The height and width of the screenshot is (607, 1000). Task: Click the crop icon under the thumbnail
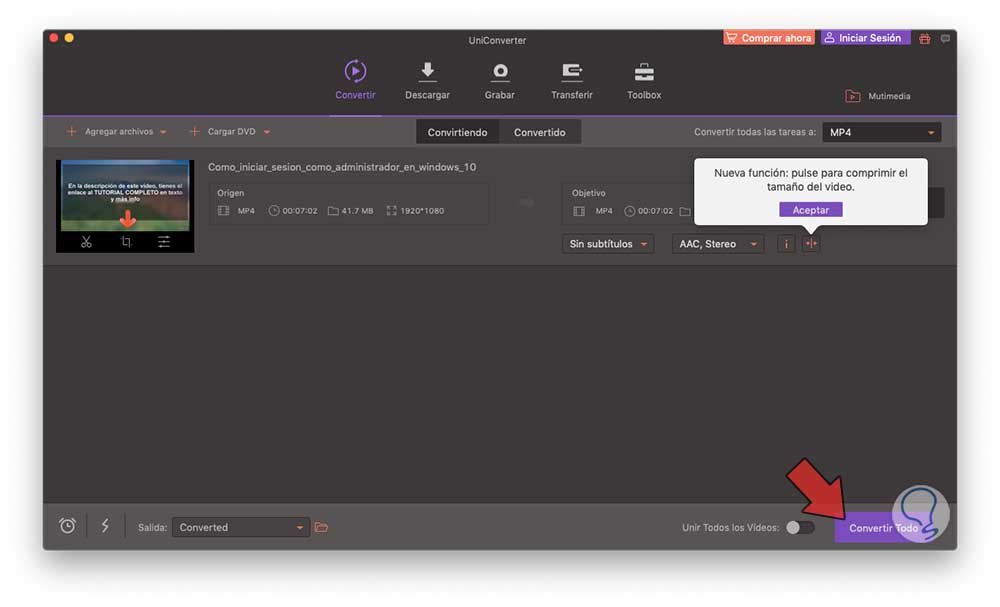click(126, 242)
